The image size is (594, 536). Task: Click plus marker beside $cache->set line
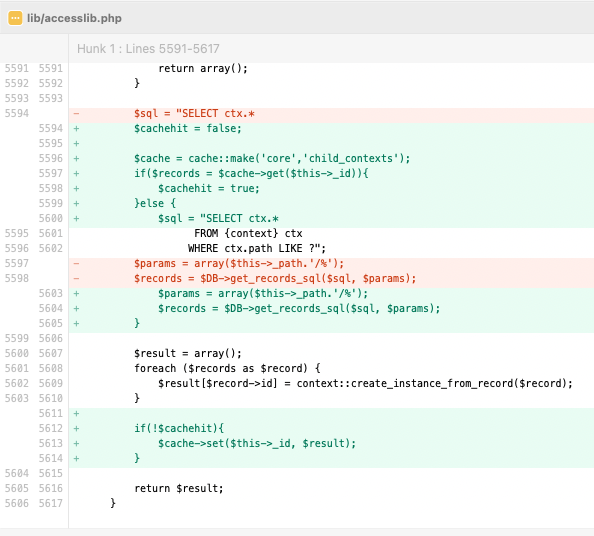point(77,443)
